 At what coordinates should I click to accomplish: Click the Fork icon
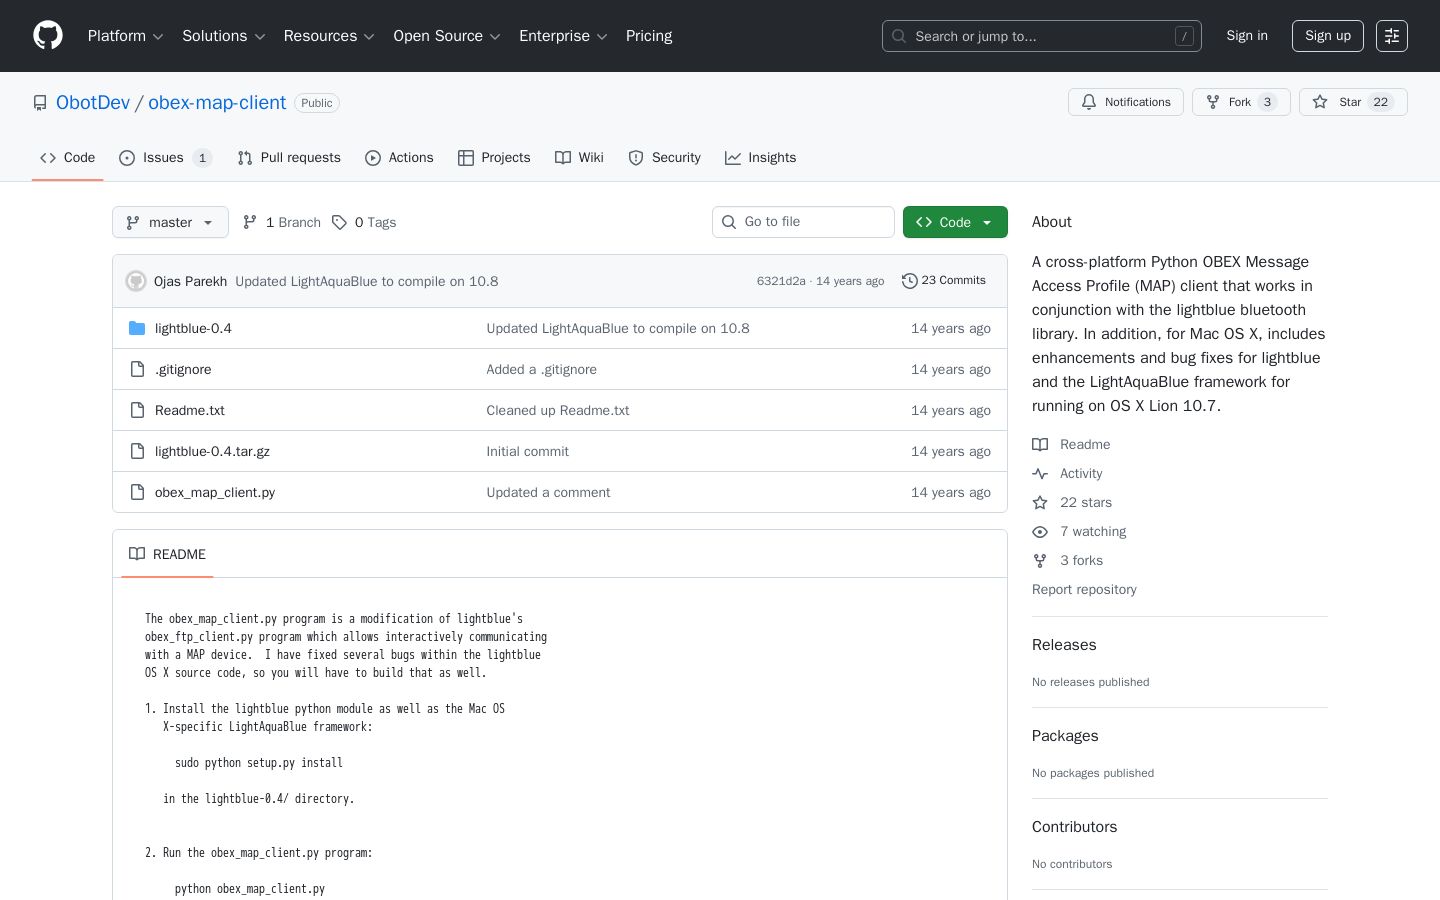tap(1213, 102)
